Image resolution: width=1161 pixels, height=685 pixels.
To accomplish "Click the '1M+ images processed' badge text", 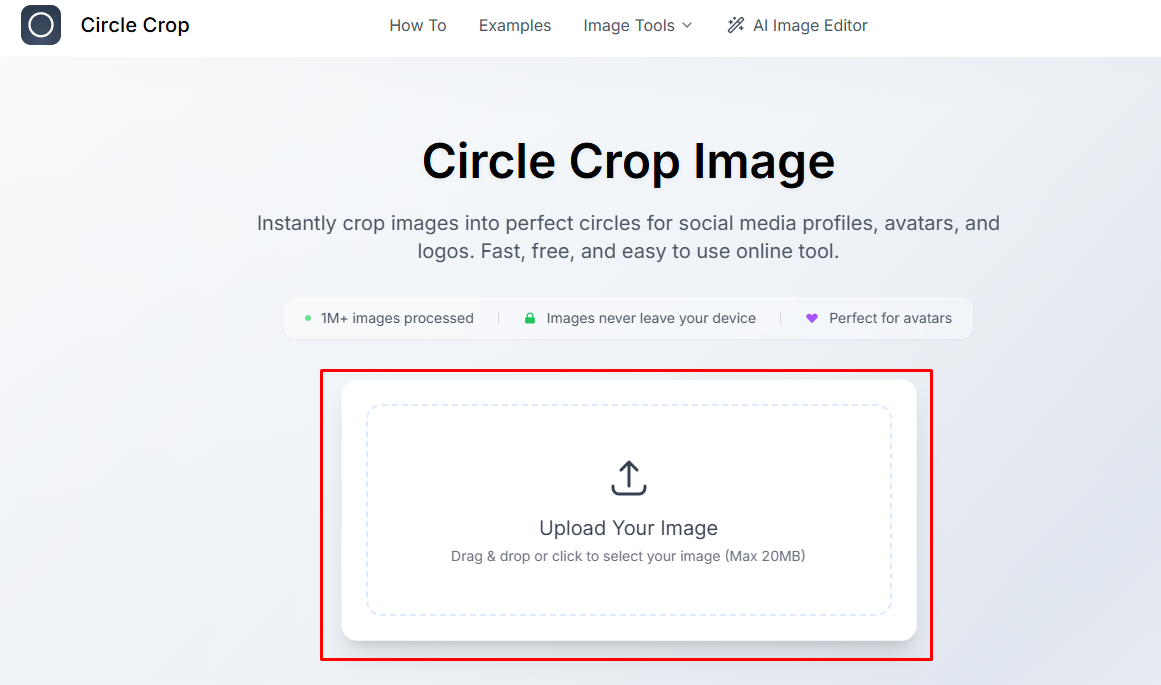I will (x=397, y=318).
